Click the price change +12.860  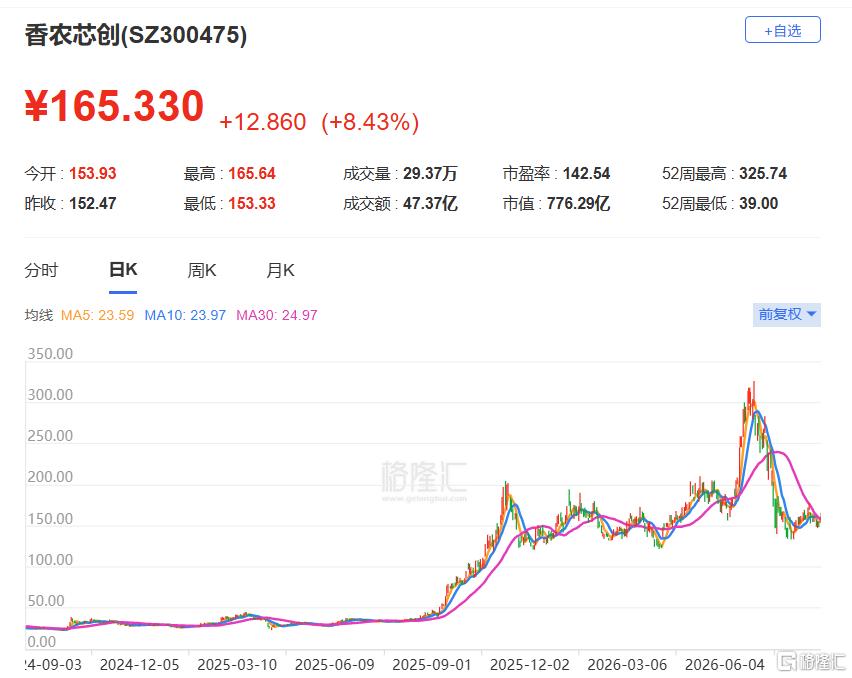[263, 122]
